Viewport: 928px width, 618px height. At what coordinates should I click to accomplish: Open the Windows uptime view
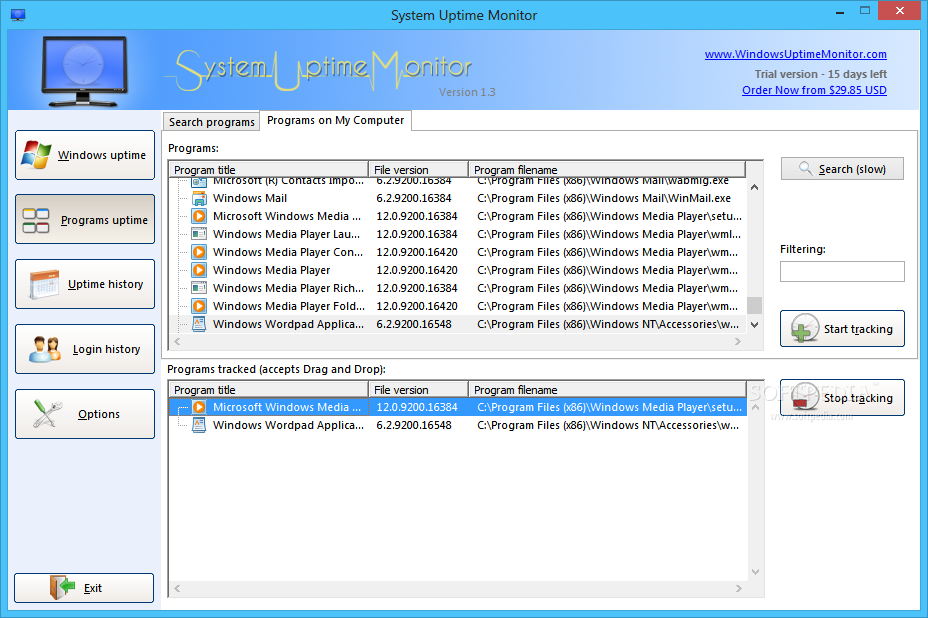click(85, 155)
